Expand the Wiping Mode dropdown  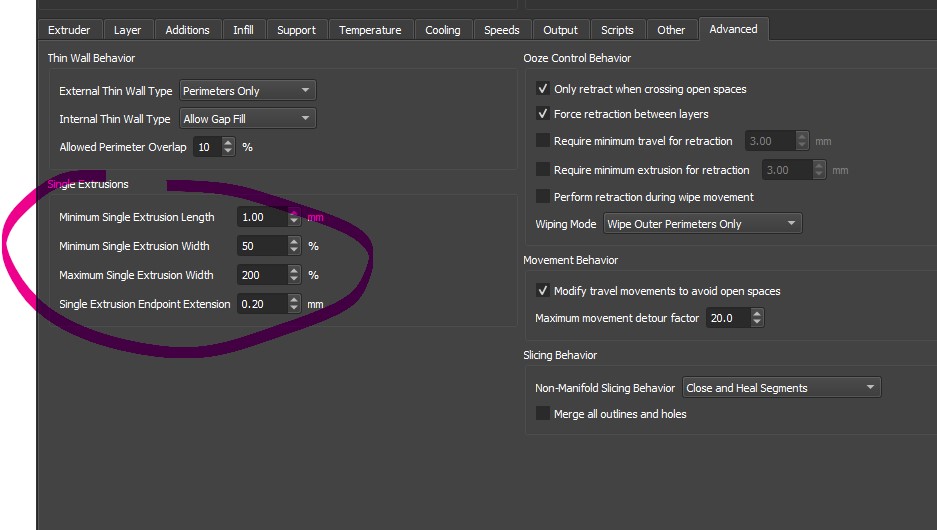[702, 223]
